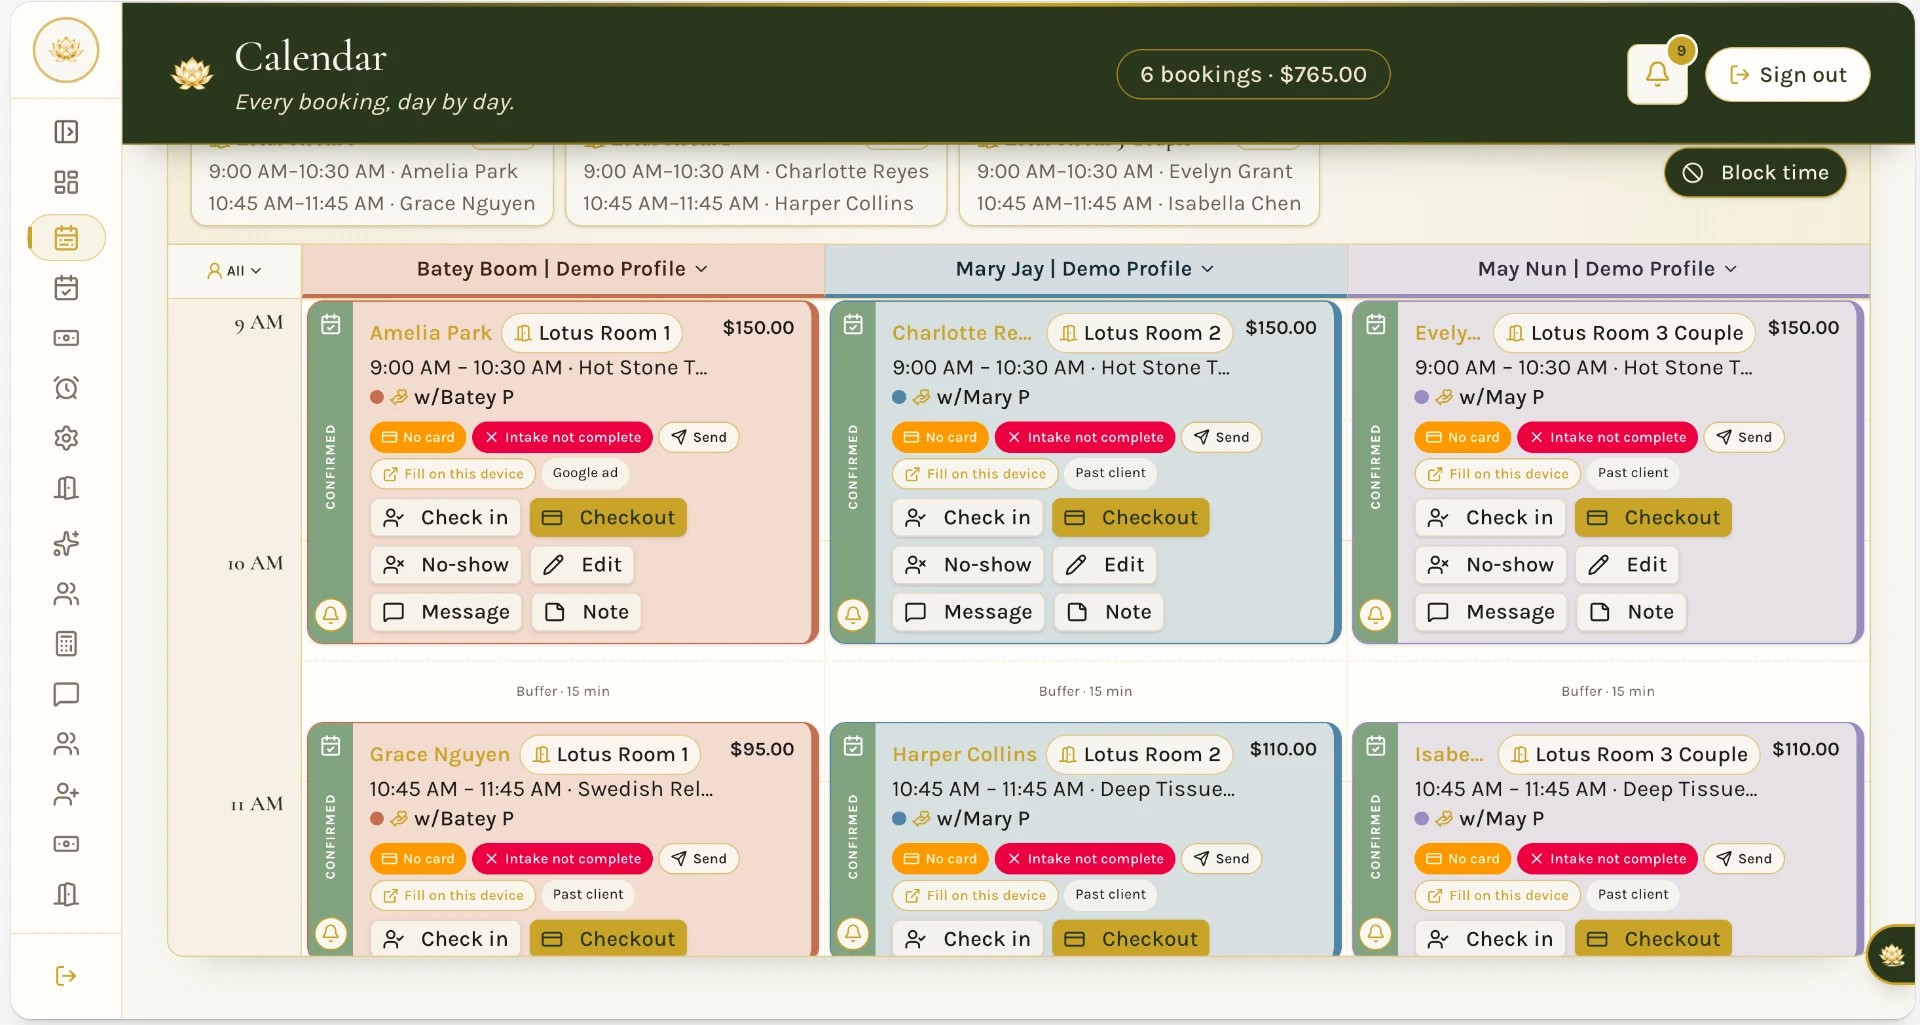Click Checkout on Charlotte Reyes booking
The height and width of the screenshot is (1025, 1920).
point(1131,518)
